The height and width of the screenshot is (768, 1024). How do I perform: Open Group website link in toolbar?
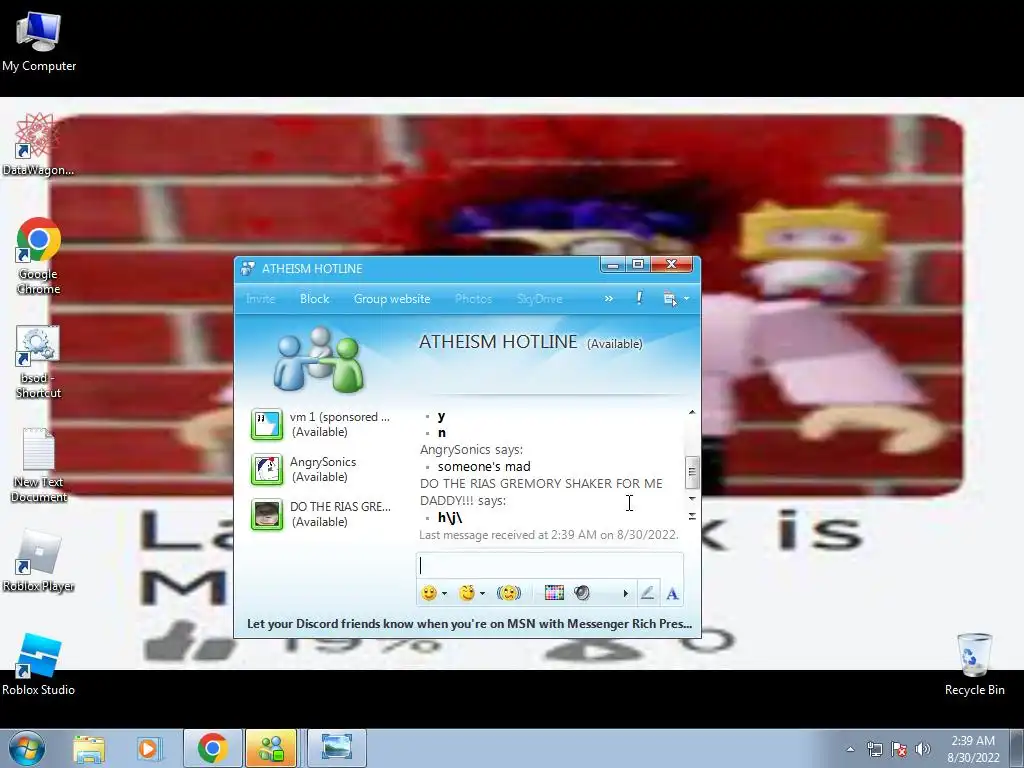point(392,299)
